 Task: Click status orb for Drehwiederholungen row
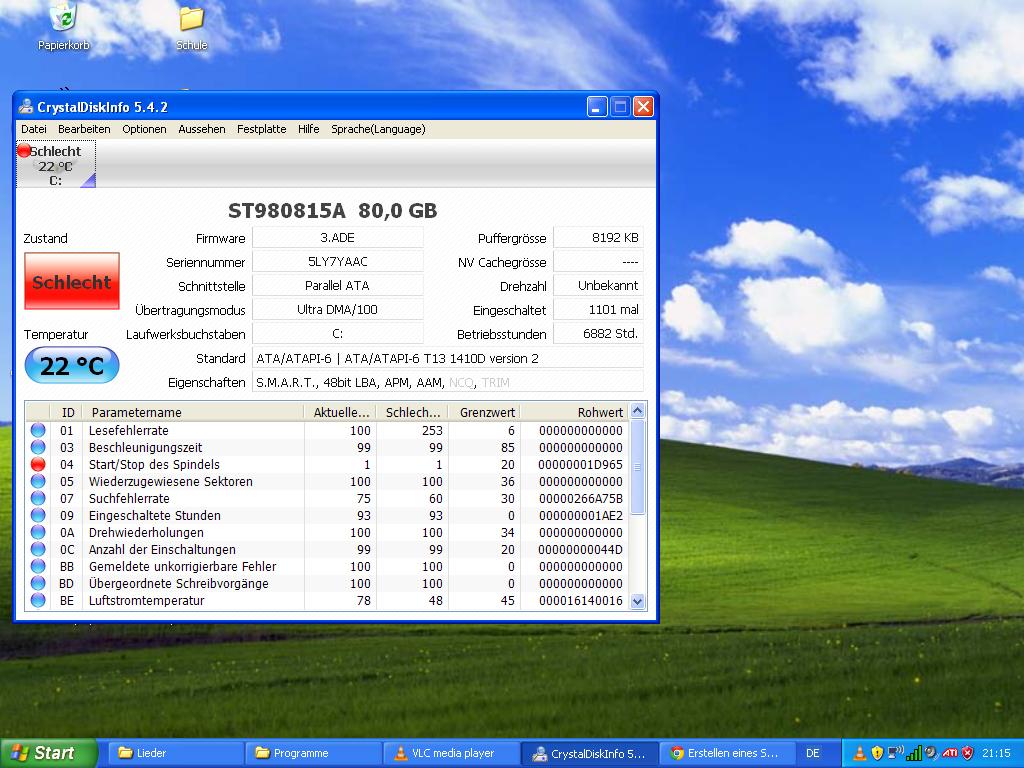click(x=38, y=532)
